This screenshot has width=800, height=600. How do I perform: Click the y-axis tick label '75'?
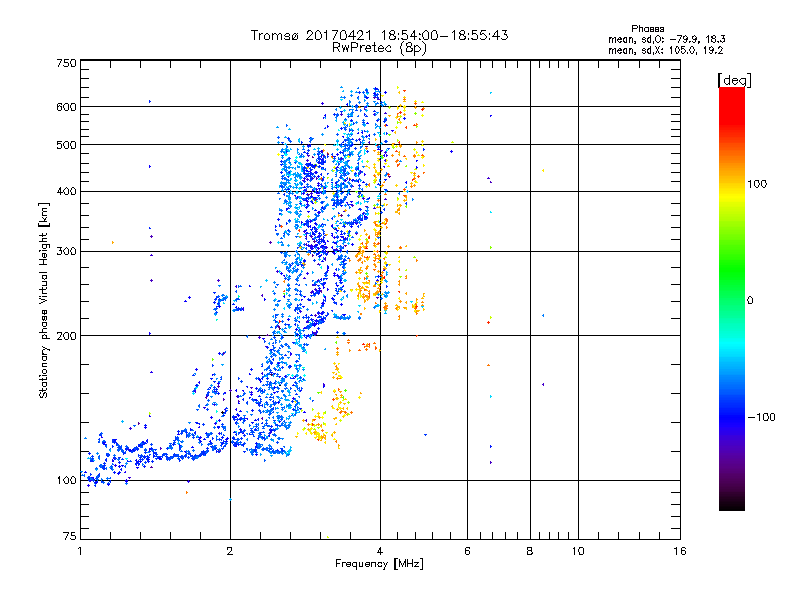coord(70,536)
